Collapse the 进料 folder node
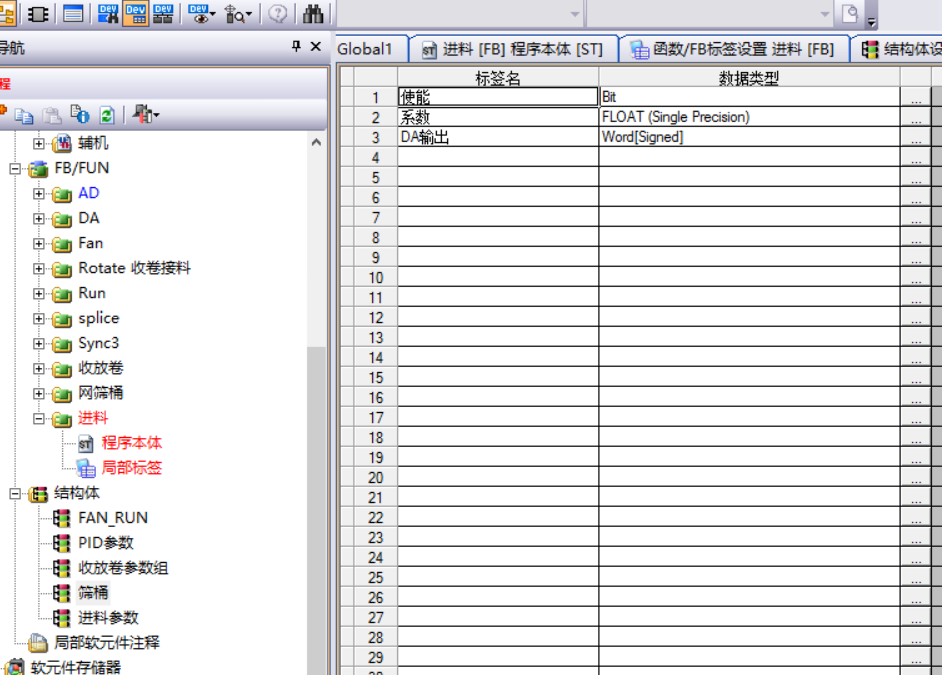This screenshot has width=942, height=675. pos(39,418)
